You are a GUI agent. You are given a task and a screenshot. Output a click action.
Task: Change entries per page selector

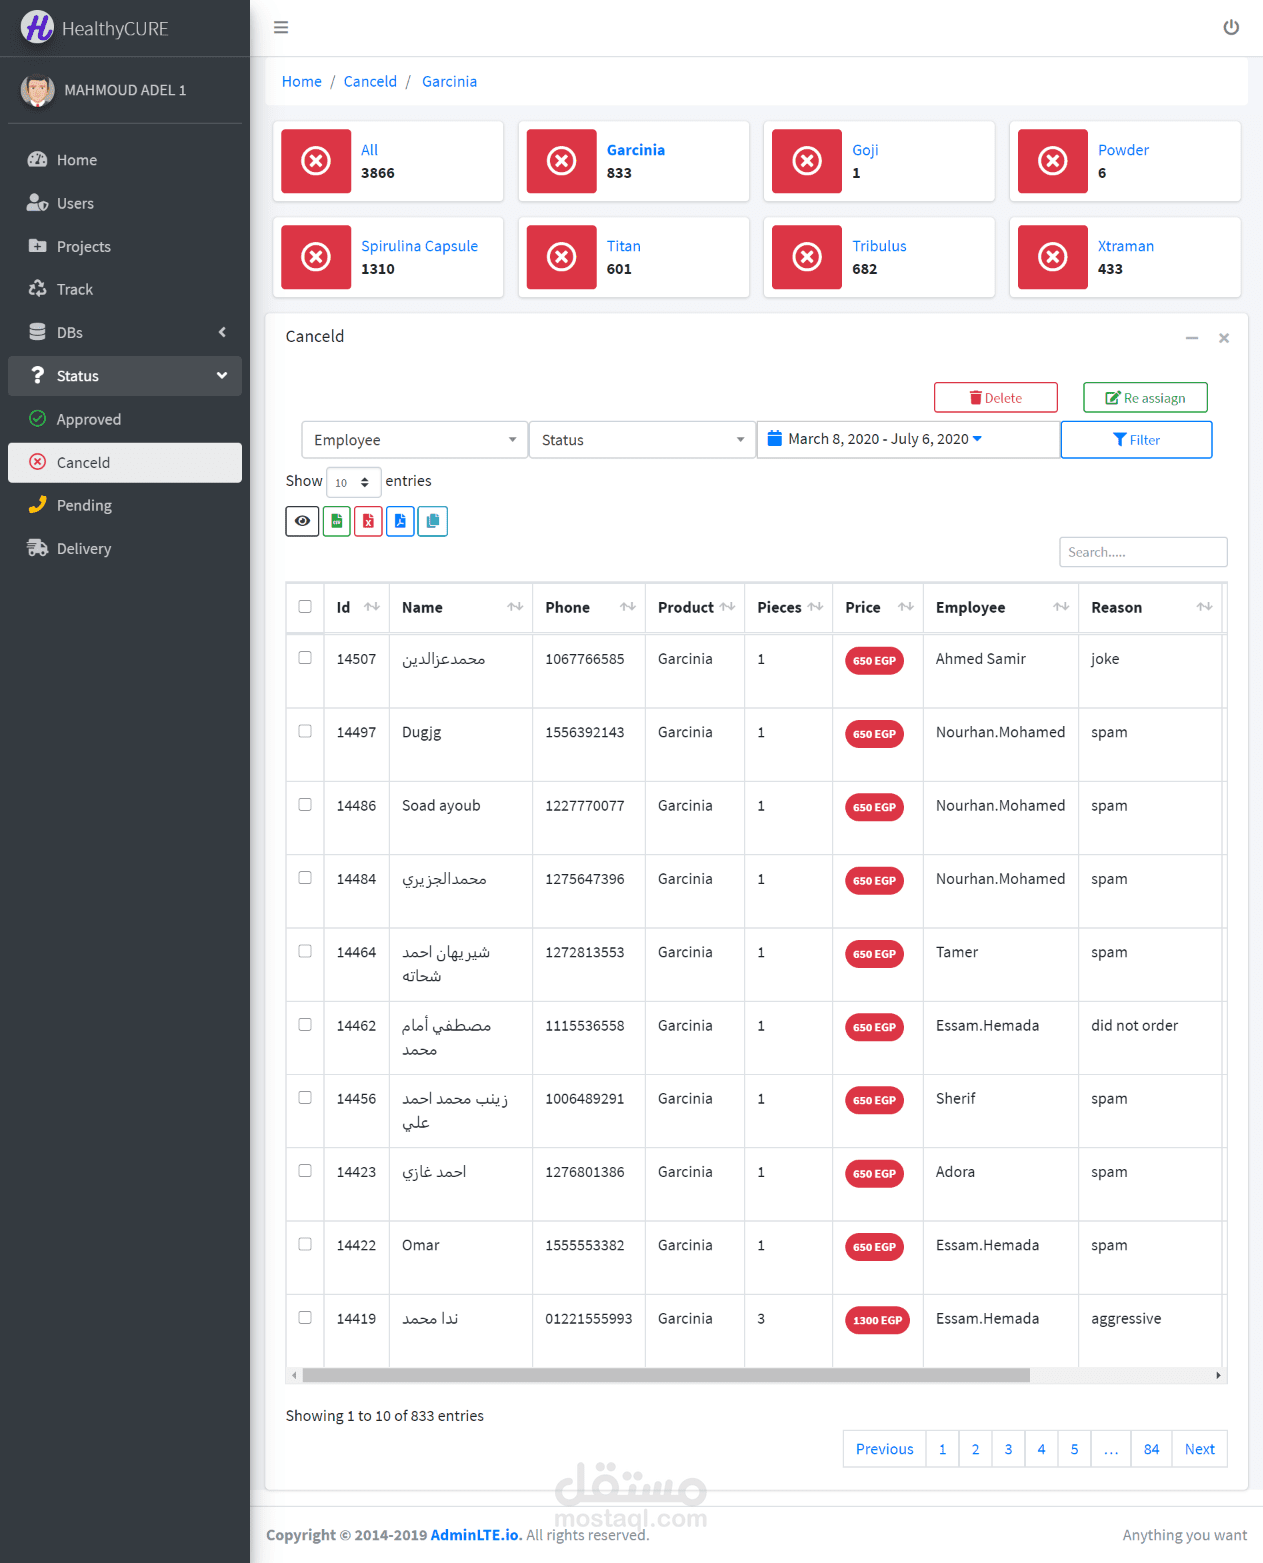point(353,482)
